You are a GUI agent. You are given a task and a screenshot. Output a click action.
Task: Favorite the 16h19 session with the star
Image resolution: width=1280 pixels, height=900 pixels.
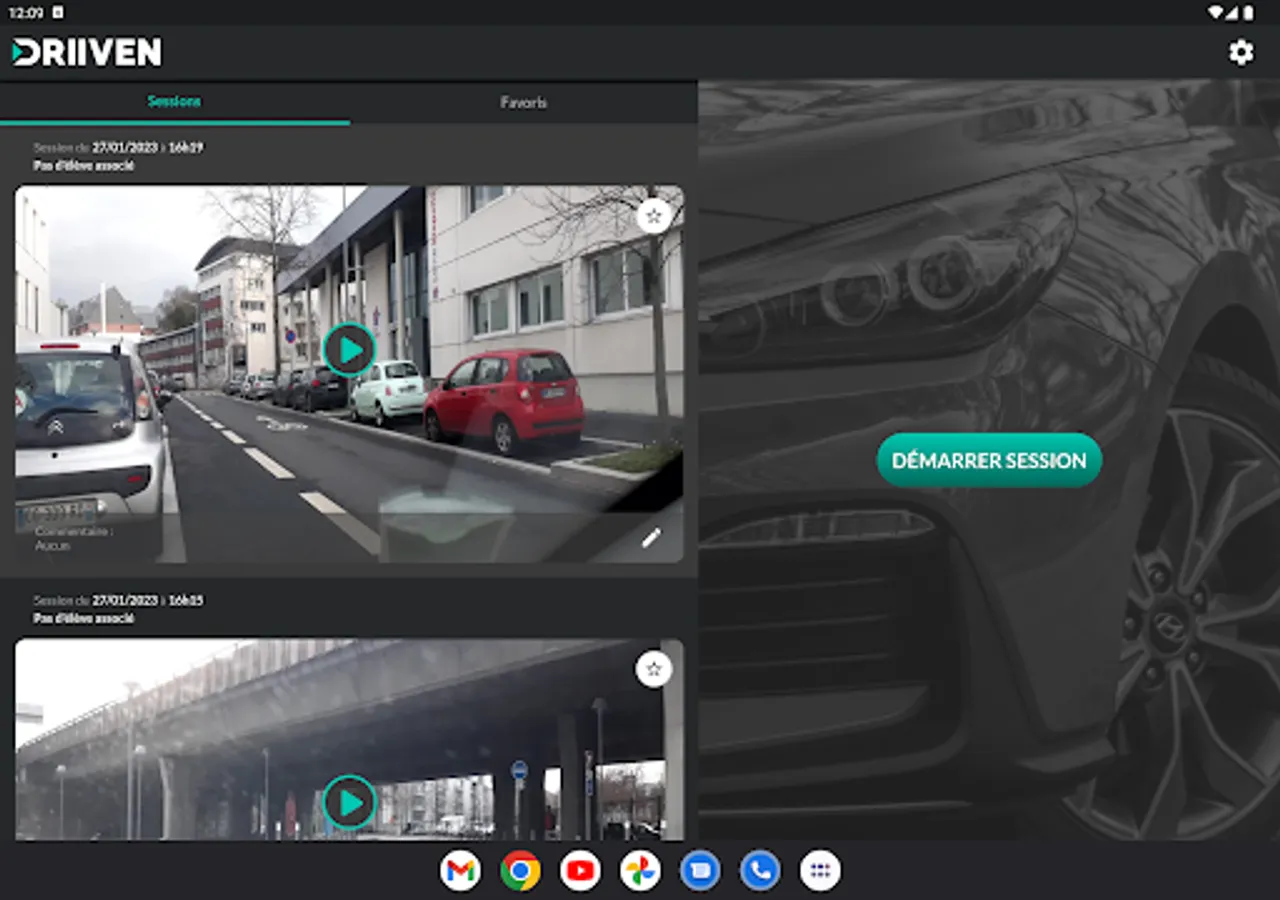(x=654, y=215)
